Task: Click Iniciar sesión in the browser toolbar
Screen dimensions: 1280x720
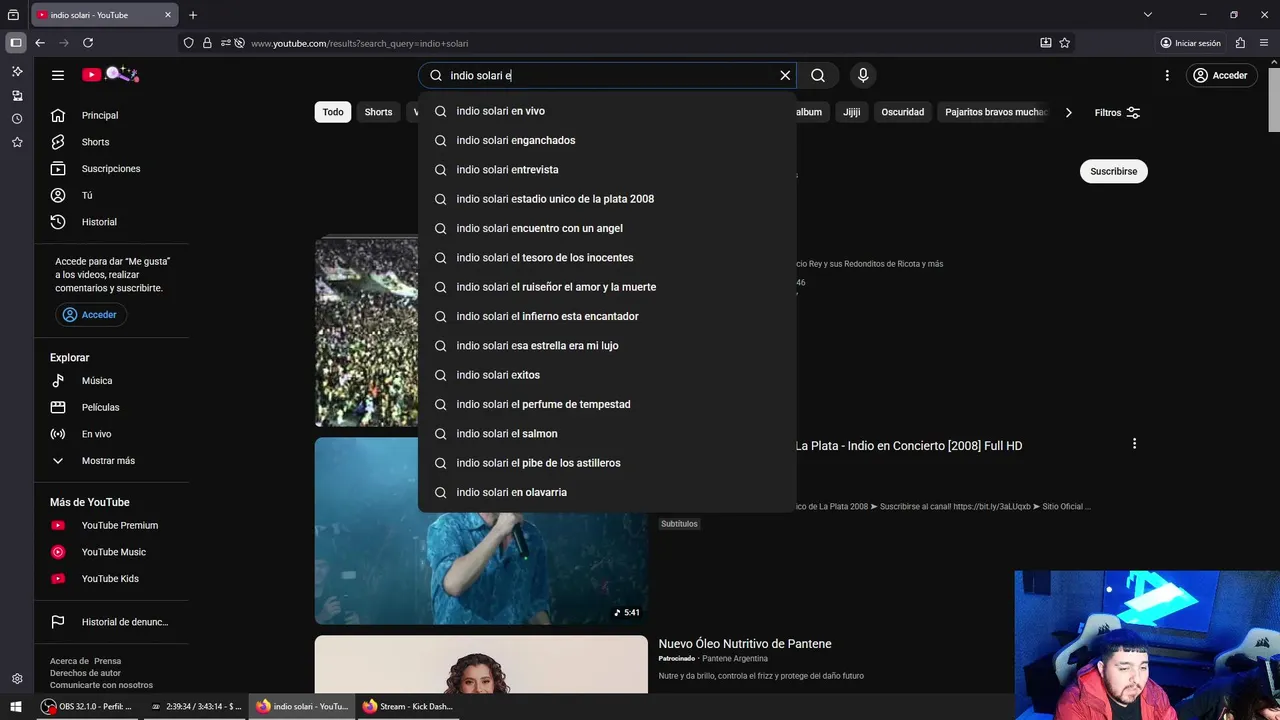Action: (1190, 43)
